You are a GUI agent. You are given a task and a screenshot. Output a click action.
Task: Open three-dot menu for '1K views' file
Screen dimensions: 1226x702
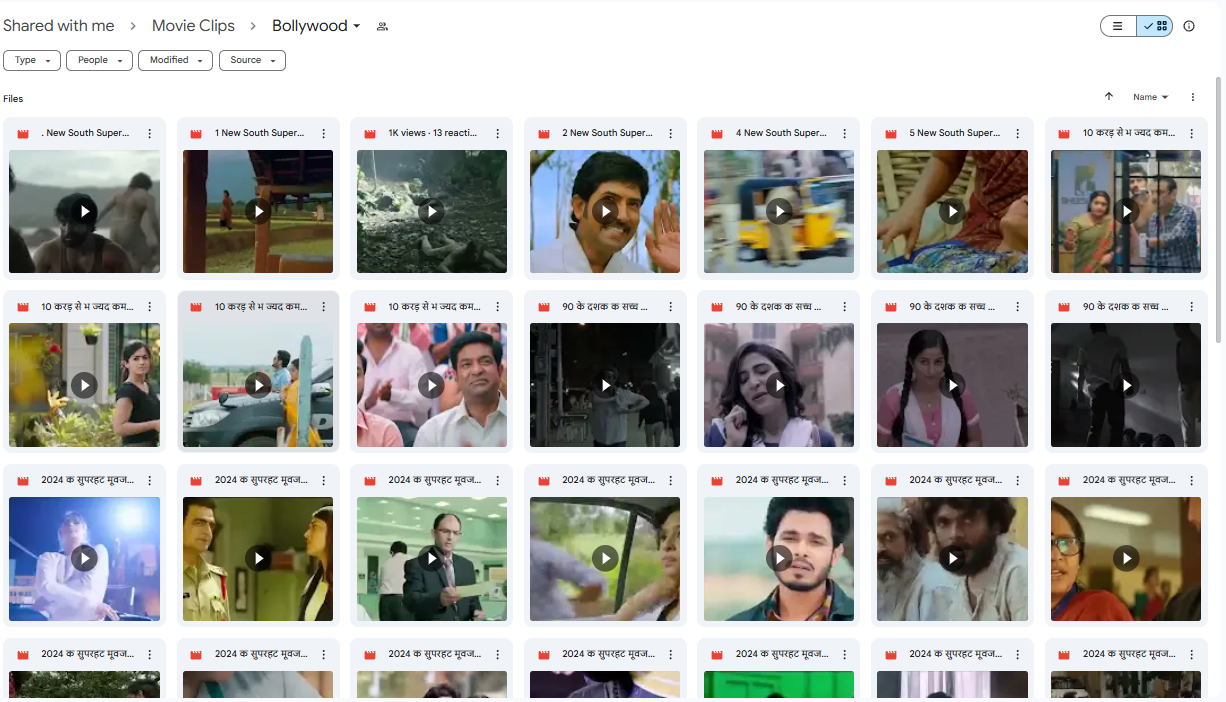point(497,134)
